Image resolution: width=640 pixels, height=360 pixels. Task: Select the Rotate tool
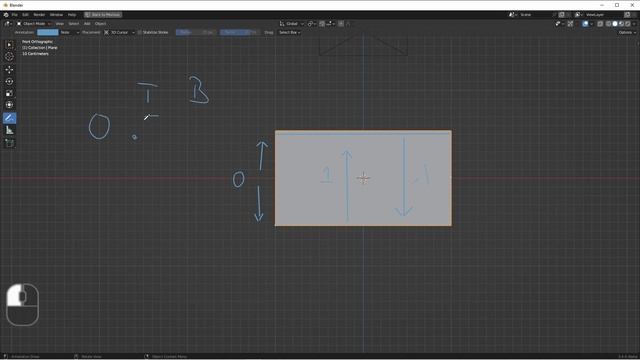coord(9,81)
